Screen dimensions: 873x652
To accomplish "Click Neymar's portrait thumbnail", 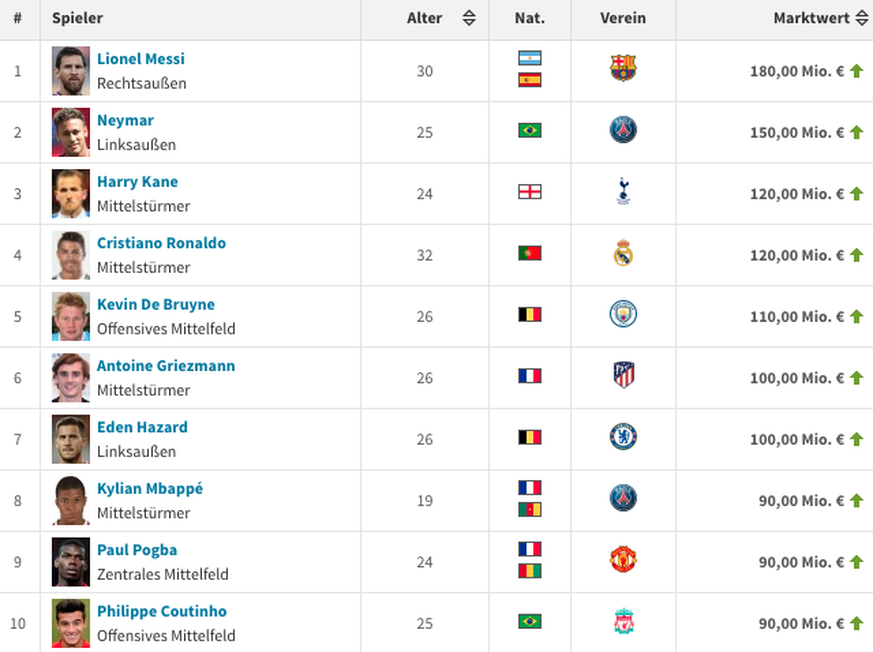I will pos(71,132).
